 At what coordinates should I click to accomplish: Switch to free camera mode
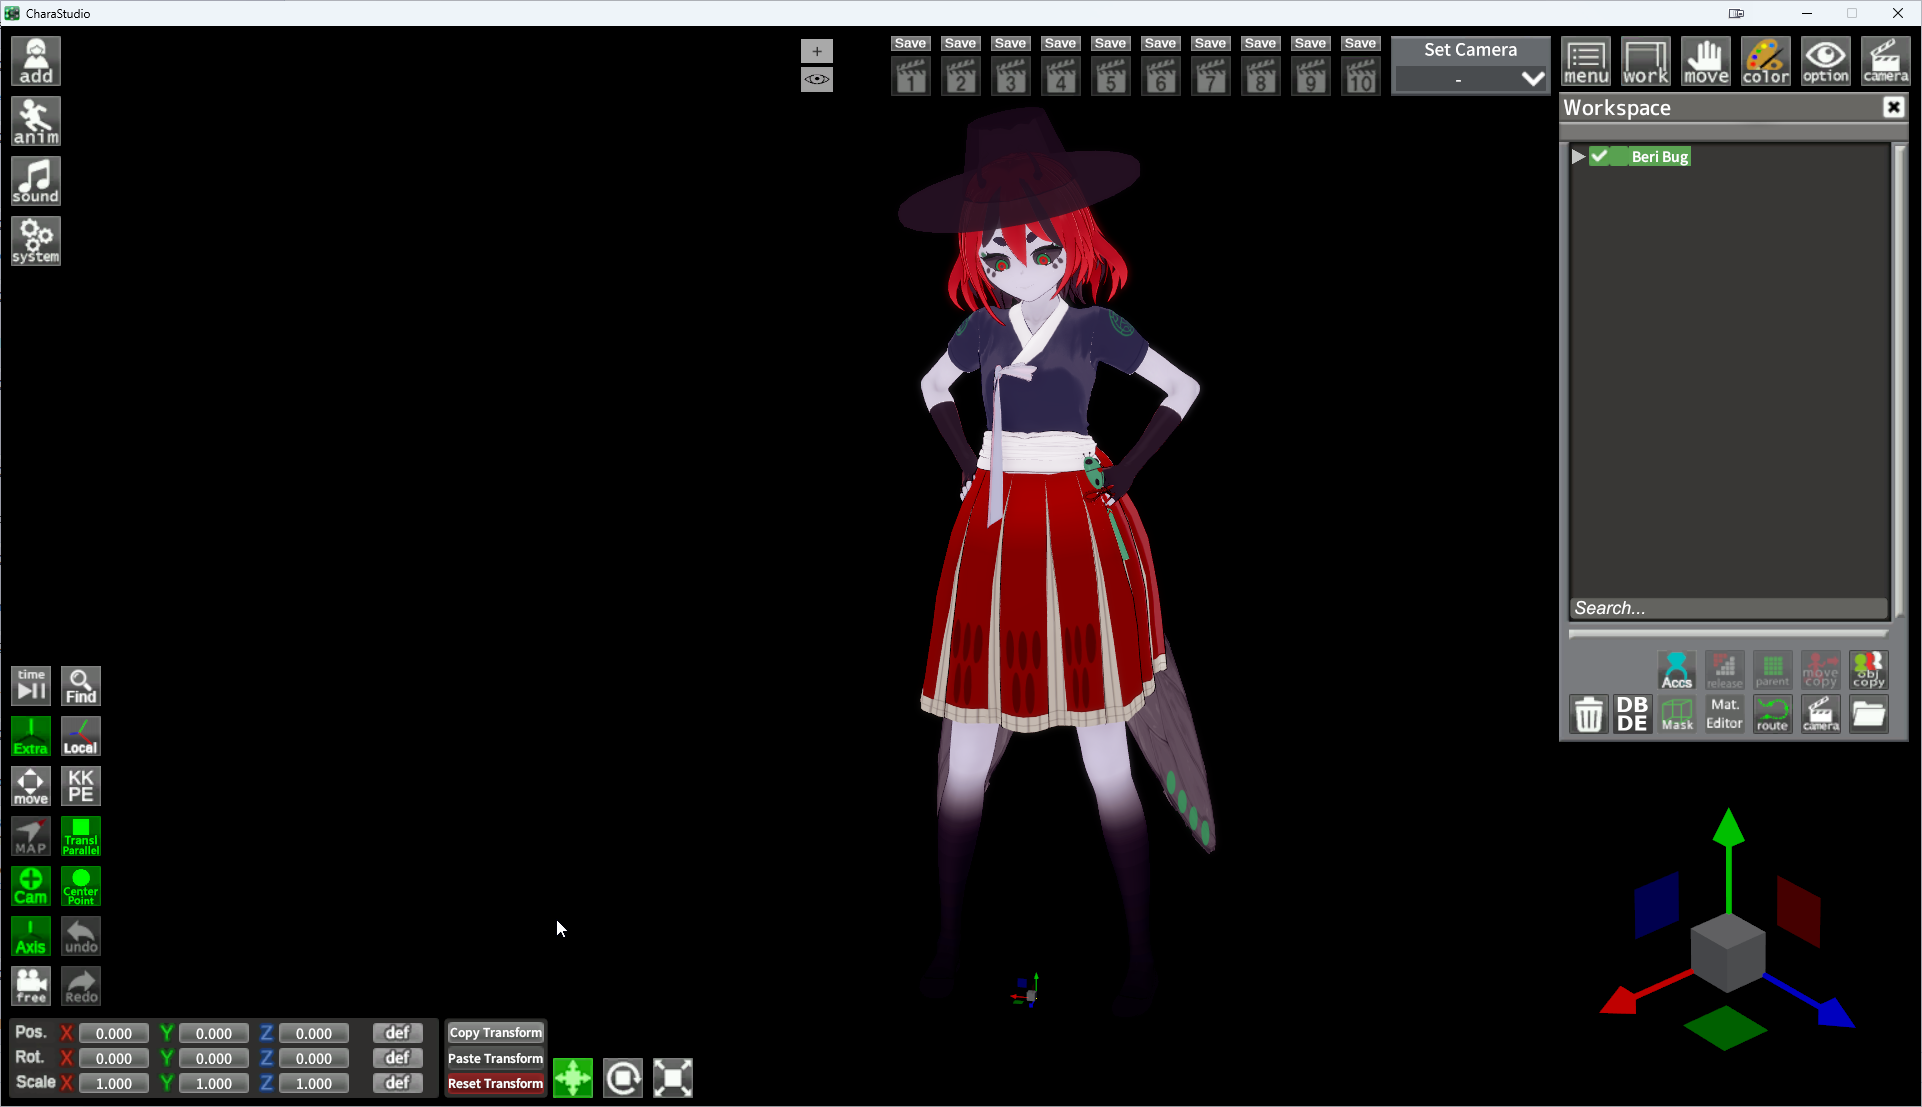[x=31, y=986]
